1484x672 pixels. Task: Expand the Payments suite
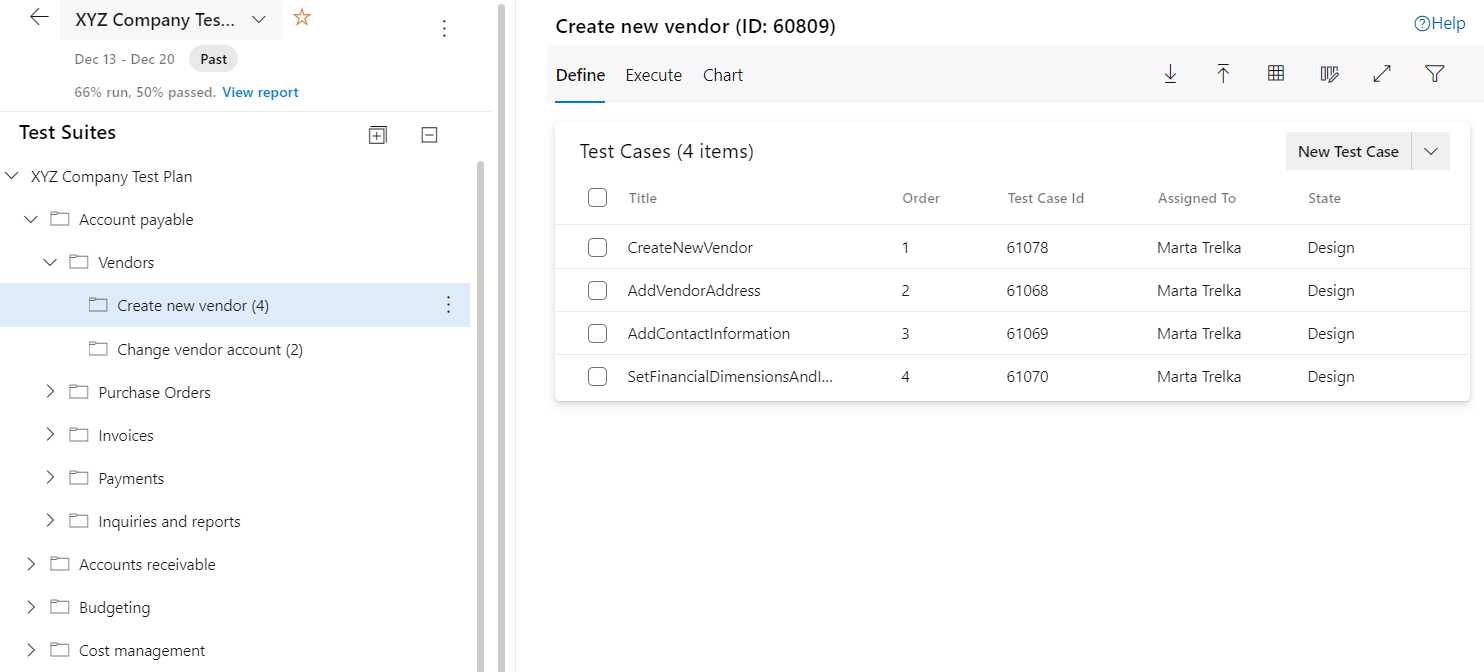coord(50,478)
